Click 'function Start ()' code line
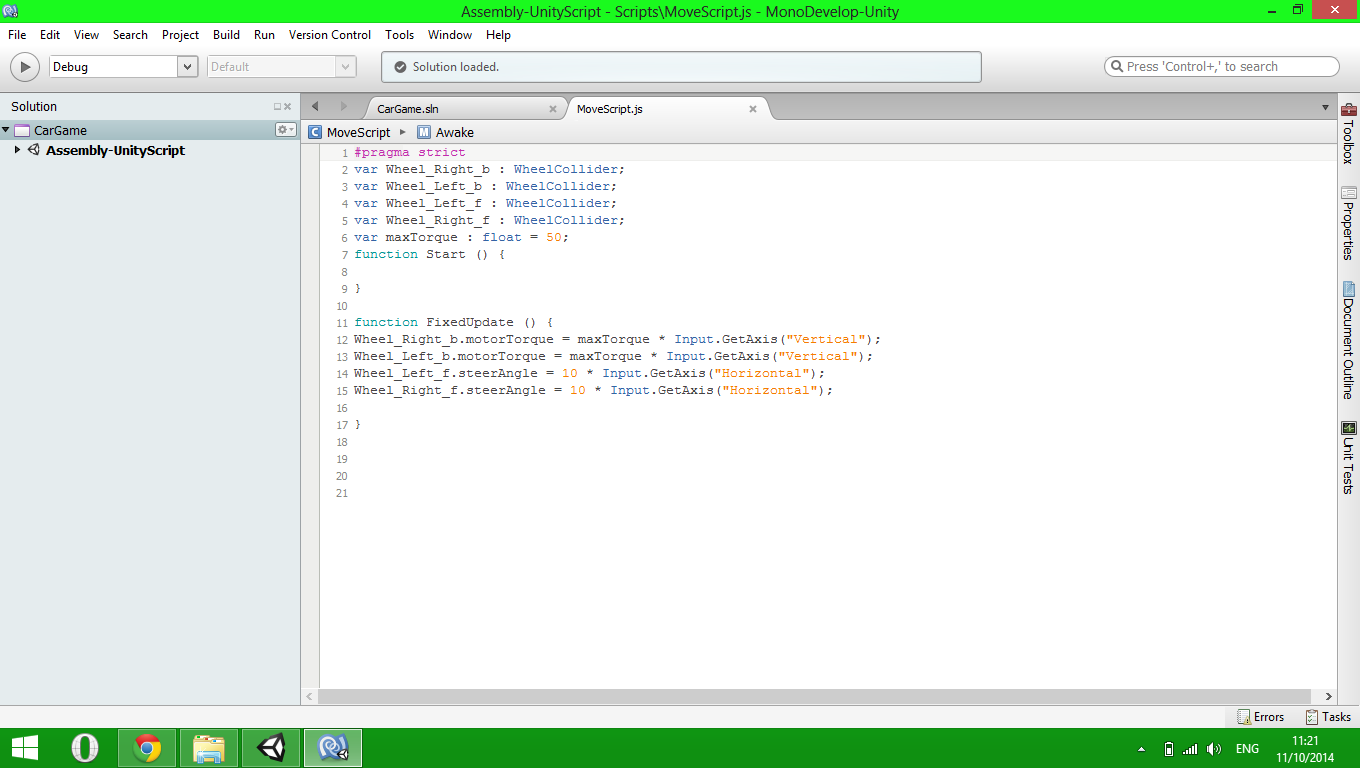 [430, 254]
